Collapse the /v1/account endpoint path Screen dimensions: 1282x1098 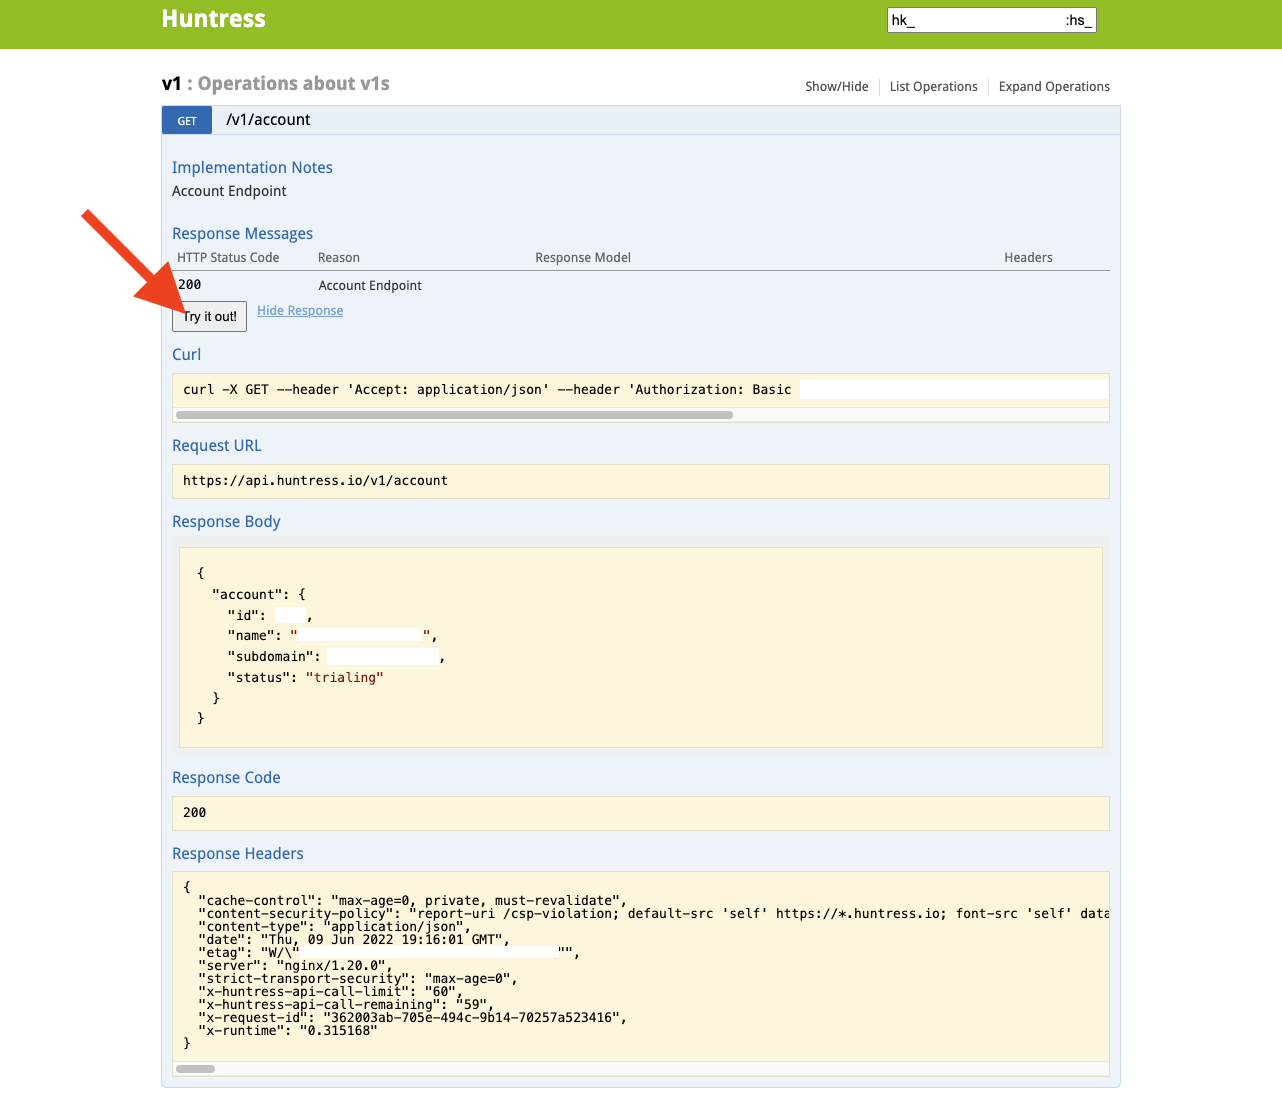click(x=268, y=120)
